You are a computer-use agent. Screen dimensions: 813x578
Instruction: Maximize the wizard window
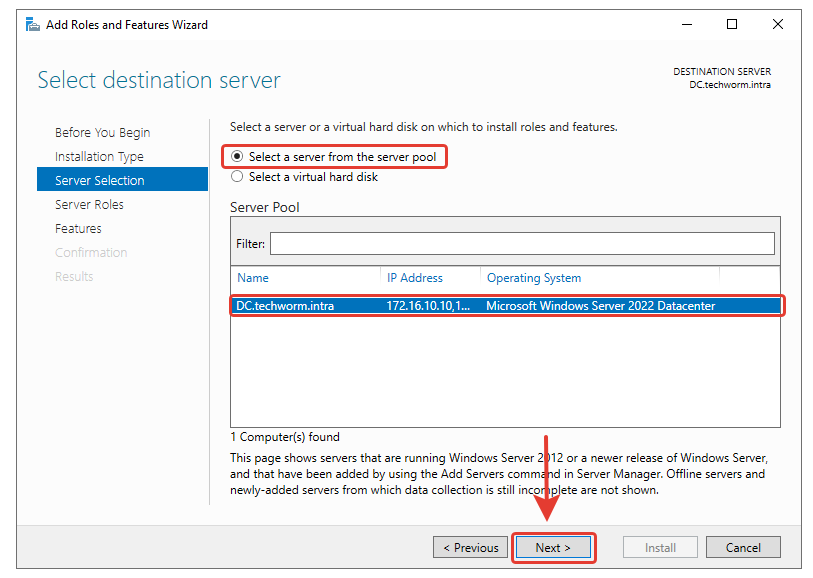pyautogui.click(x=732, y=24)
